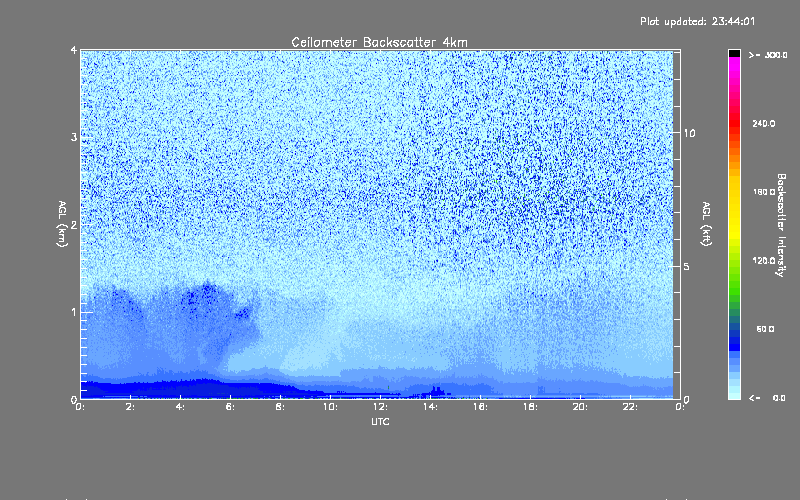Click the green section of the colorbar
The width and height of the screenshot is (800, 500).
[x=734, y=286]
